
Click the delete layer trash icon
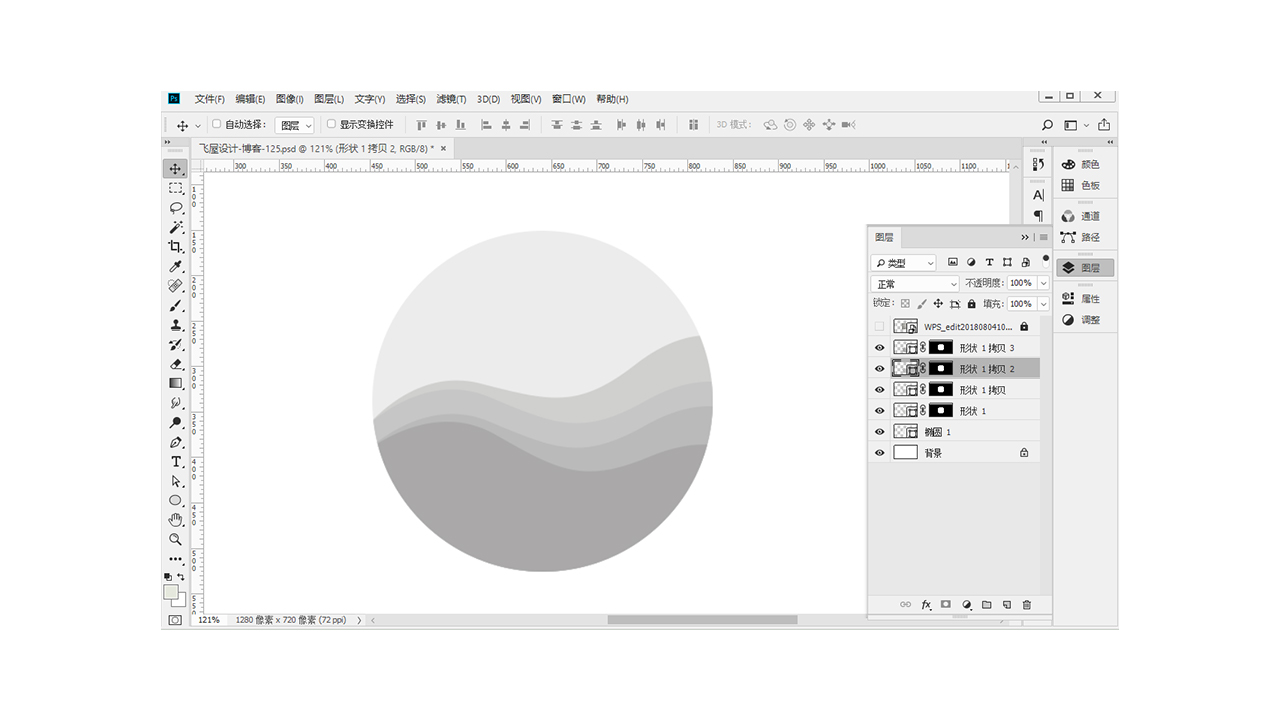coord(1027,605)
